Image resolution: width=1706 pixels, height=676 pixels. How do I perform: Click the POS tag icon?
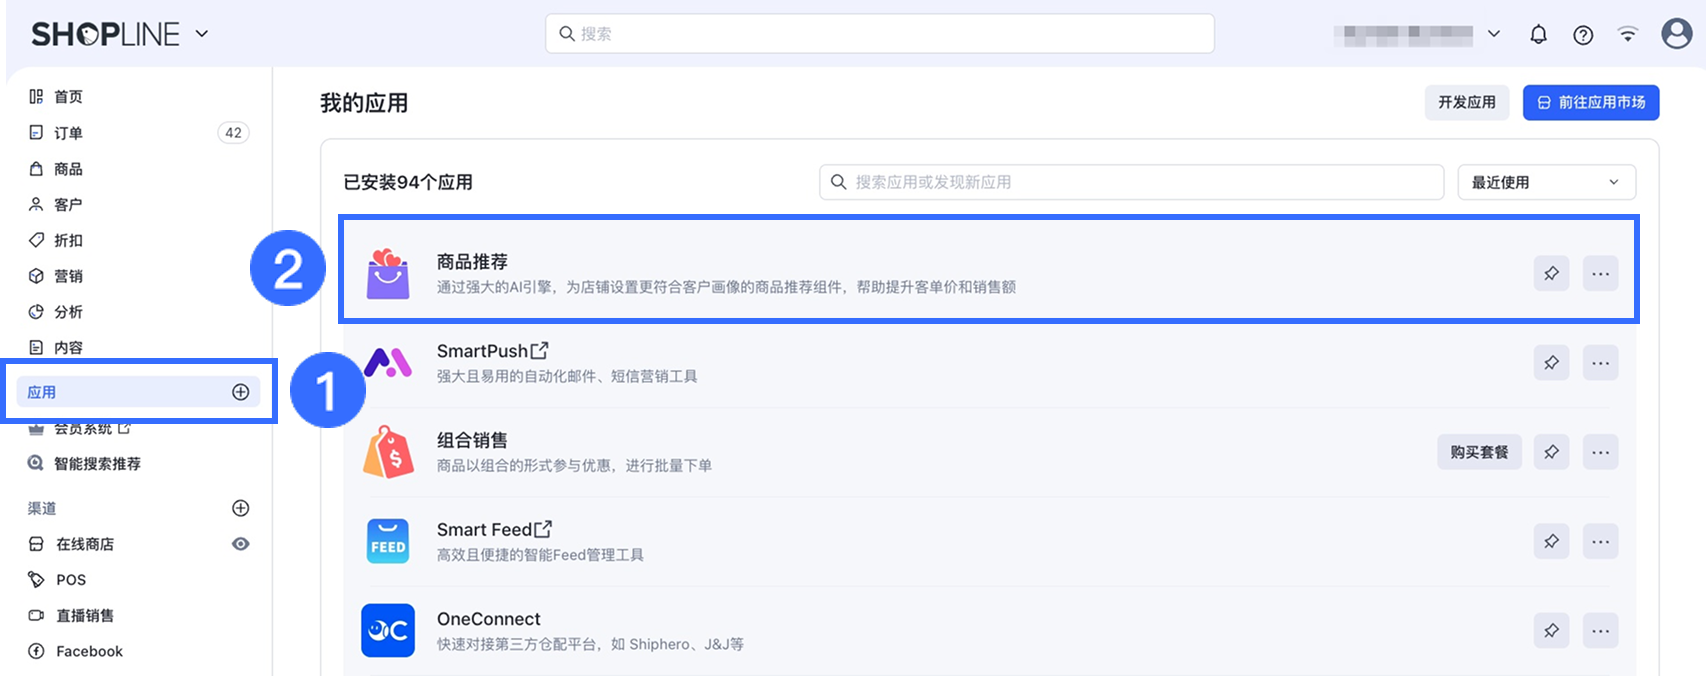(x=36, y=580)
